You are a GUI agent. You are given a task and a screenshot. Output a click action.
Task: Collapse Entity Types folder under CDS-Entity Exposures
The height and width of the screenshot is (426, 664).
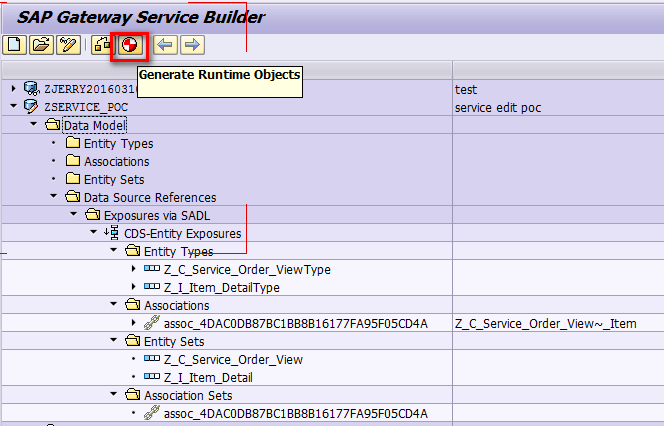coord(113,250)
